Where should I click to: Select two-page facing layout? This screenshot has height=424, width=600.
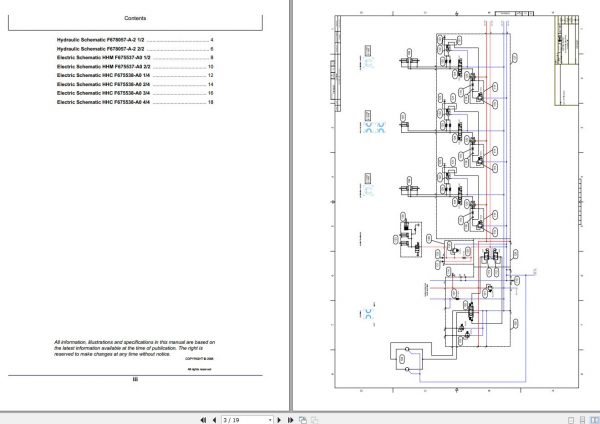click(595, 420)
